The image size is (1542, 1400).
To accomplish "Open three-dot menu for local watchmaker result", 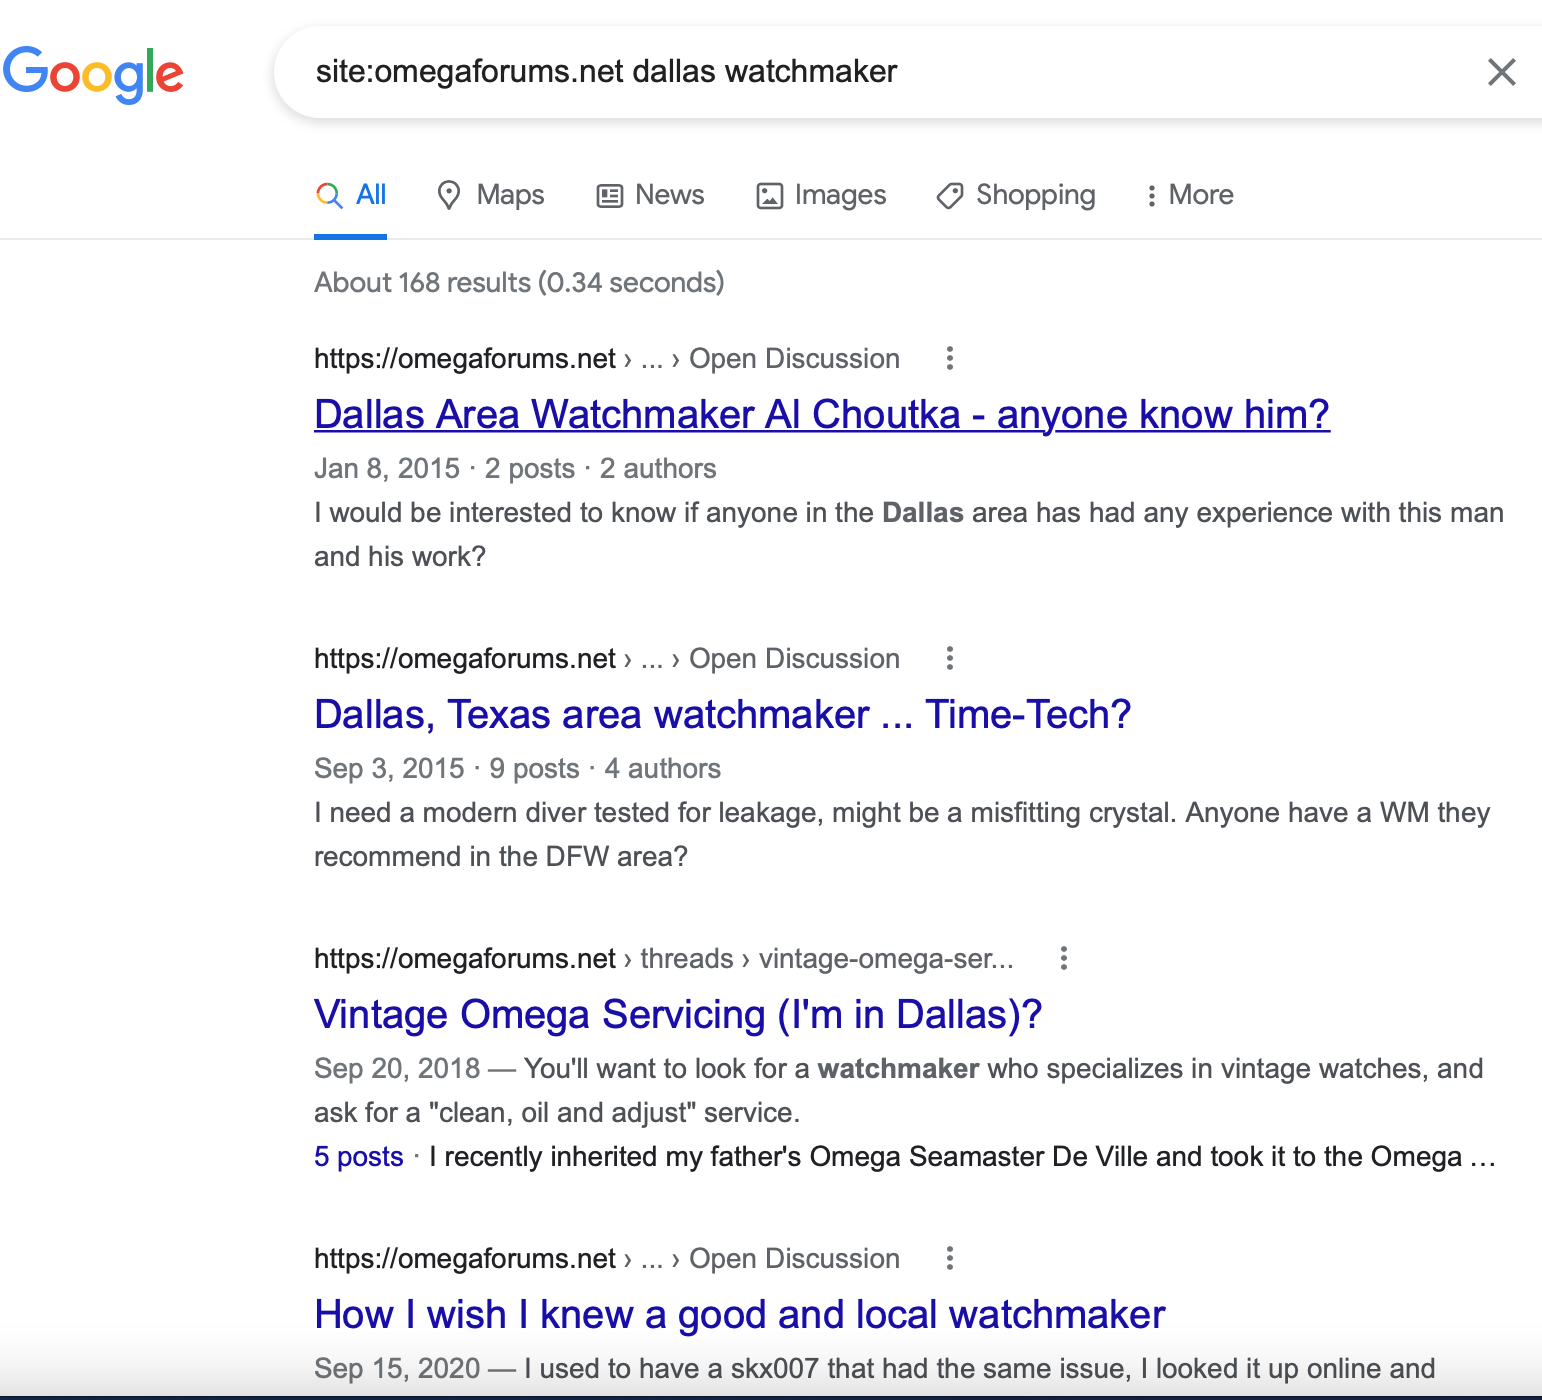I will (949, 1258).
